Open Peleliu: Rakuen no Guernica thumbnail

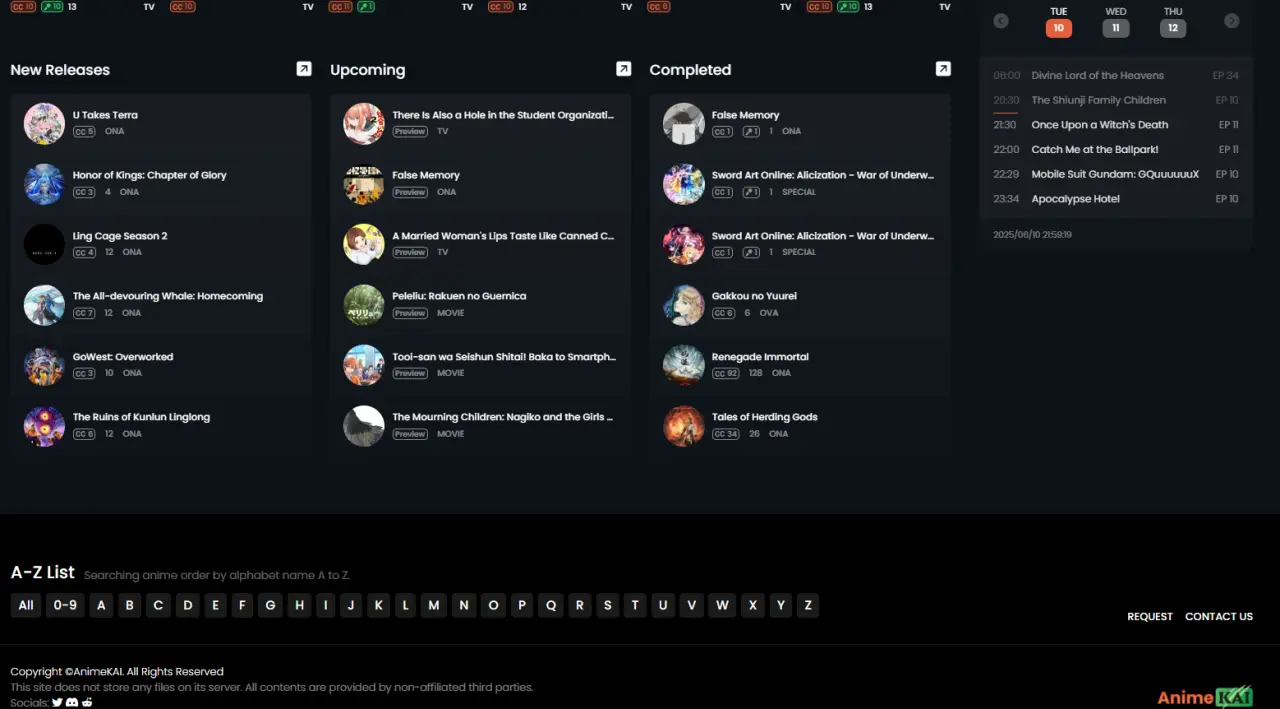point(364,305)
